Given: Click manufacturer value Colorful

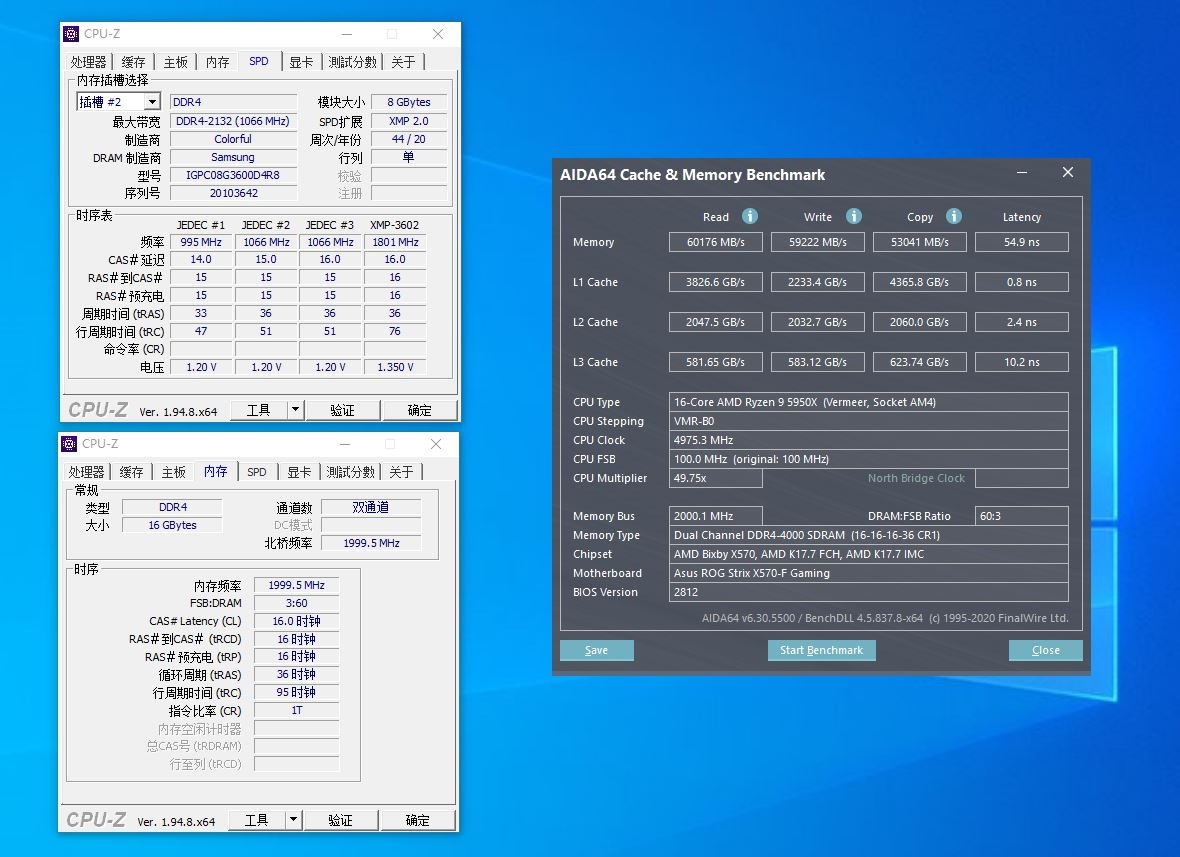Looking at the screenshot, I should pos(233,139).
